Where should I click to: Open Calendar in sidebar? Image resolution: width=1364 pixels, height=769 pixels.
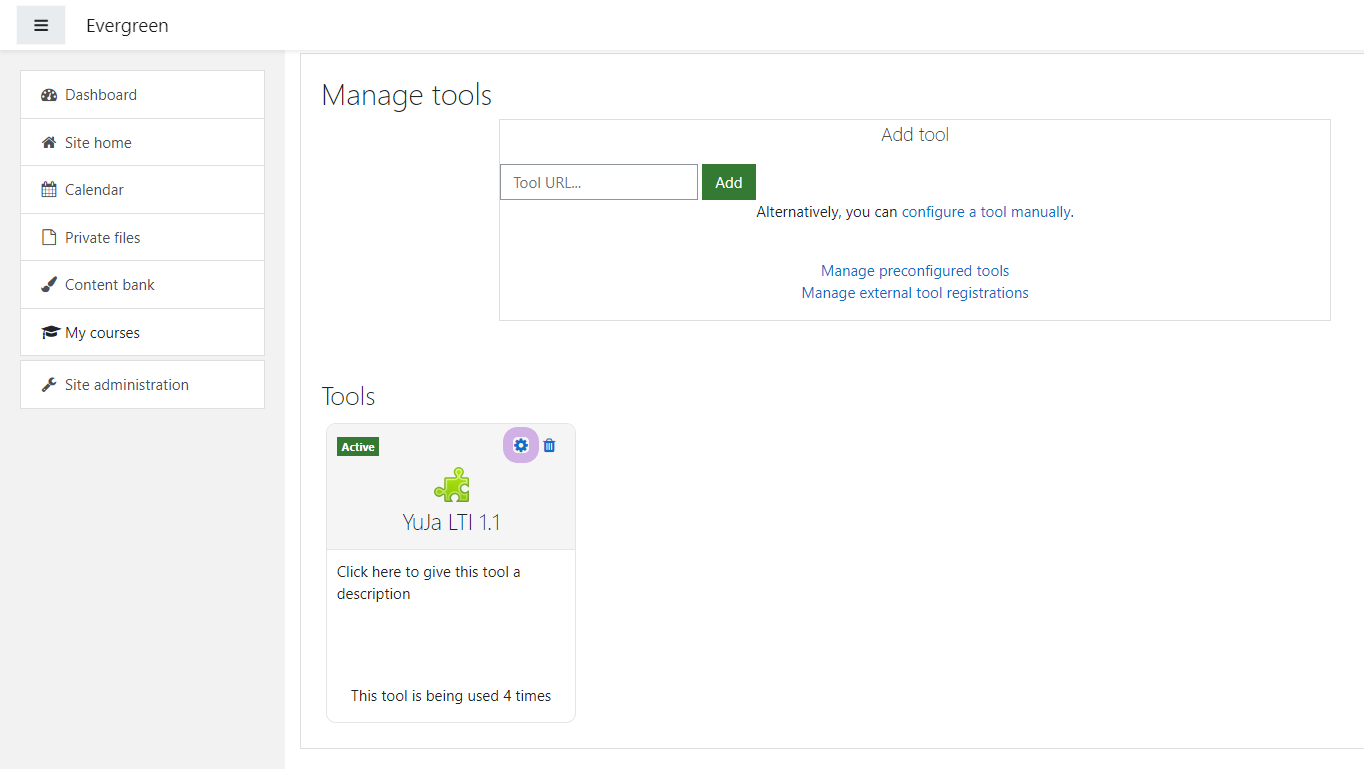tap(142, 189)
